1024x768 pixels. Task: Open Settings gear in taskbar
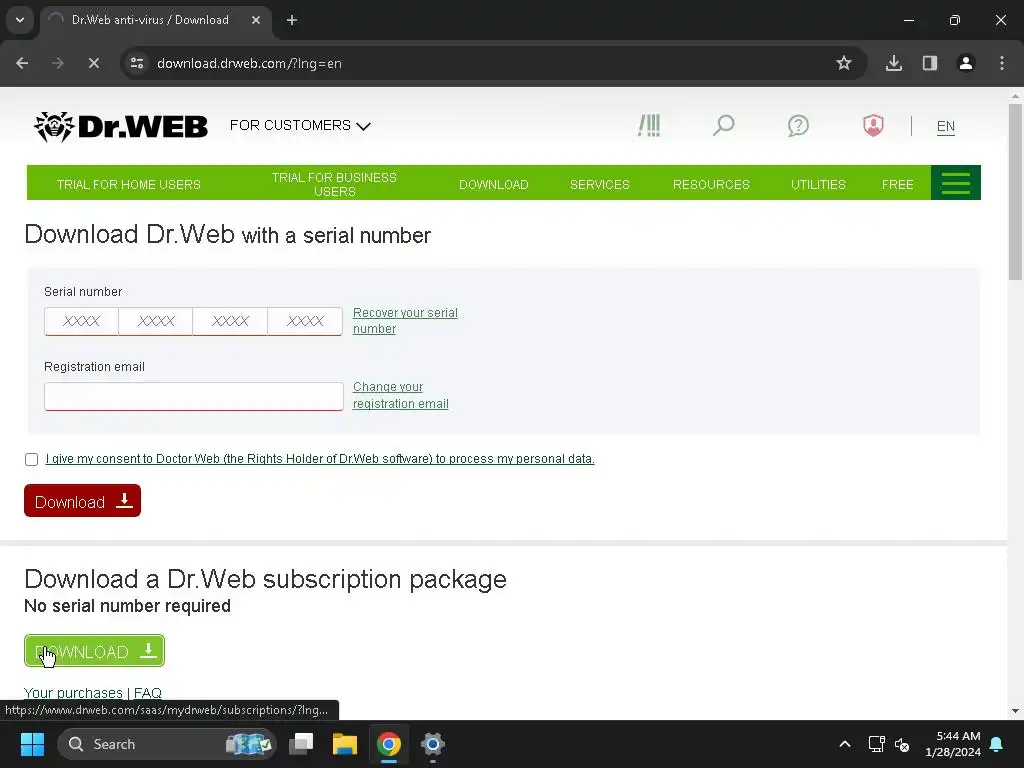(432, 744)
